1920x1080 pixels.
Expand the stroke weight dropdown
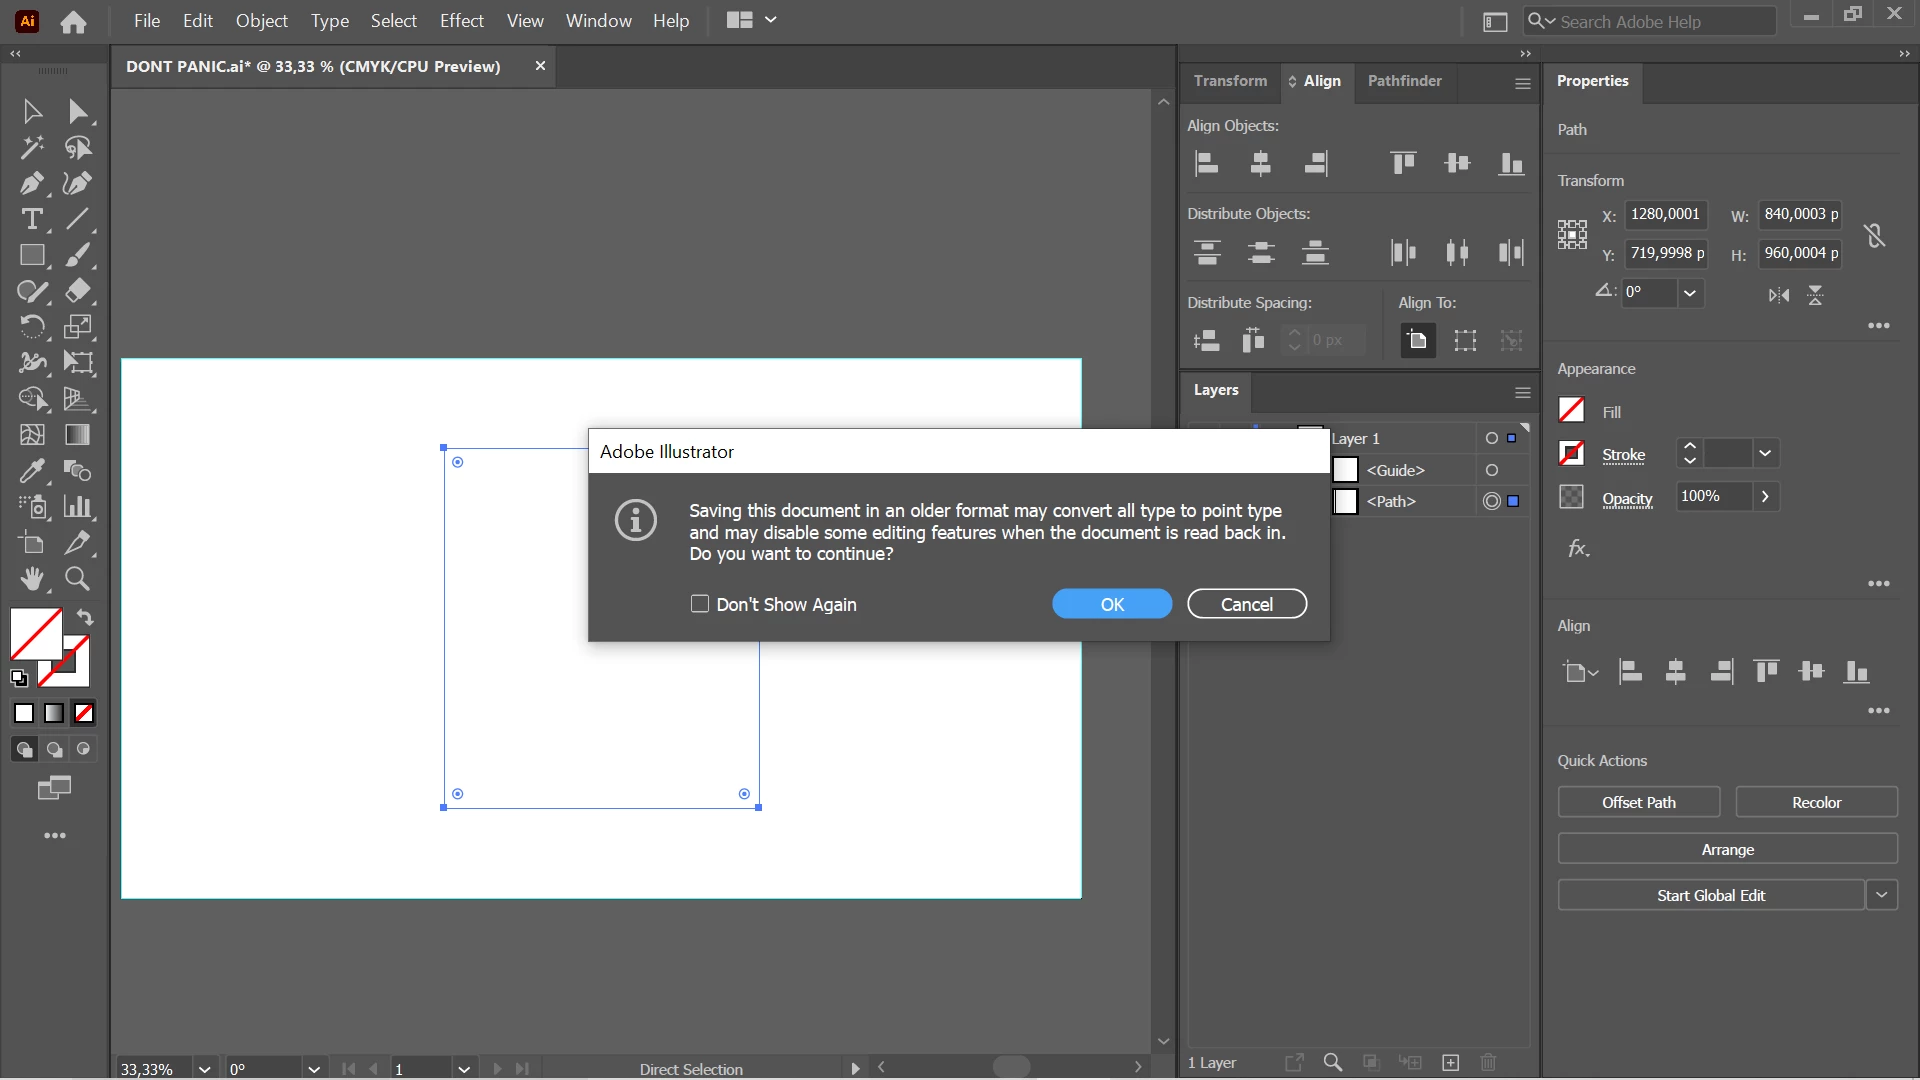click(1765, 453)
